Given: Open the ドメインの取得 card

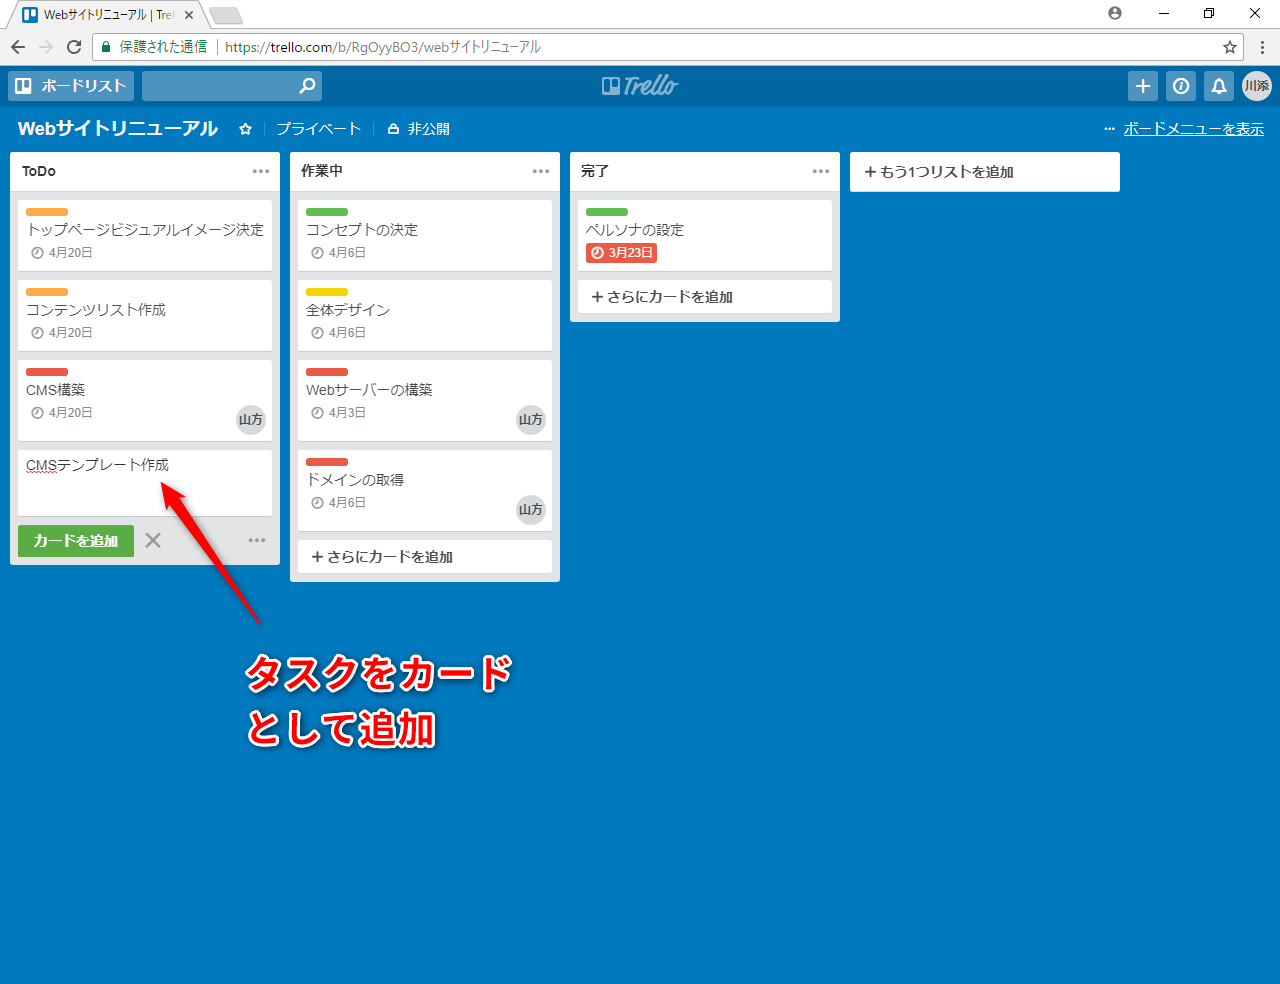Looking at the screenshot, I should (425, 490).
